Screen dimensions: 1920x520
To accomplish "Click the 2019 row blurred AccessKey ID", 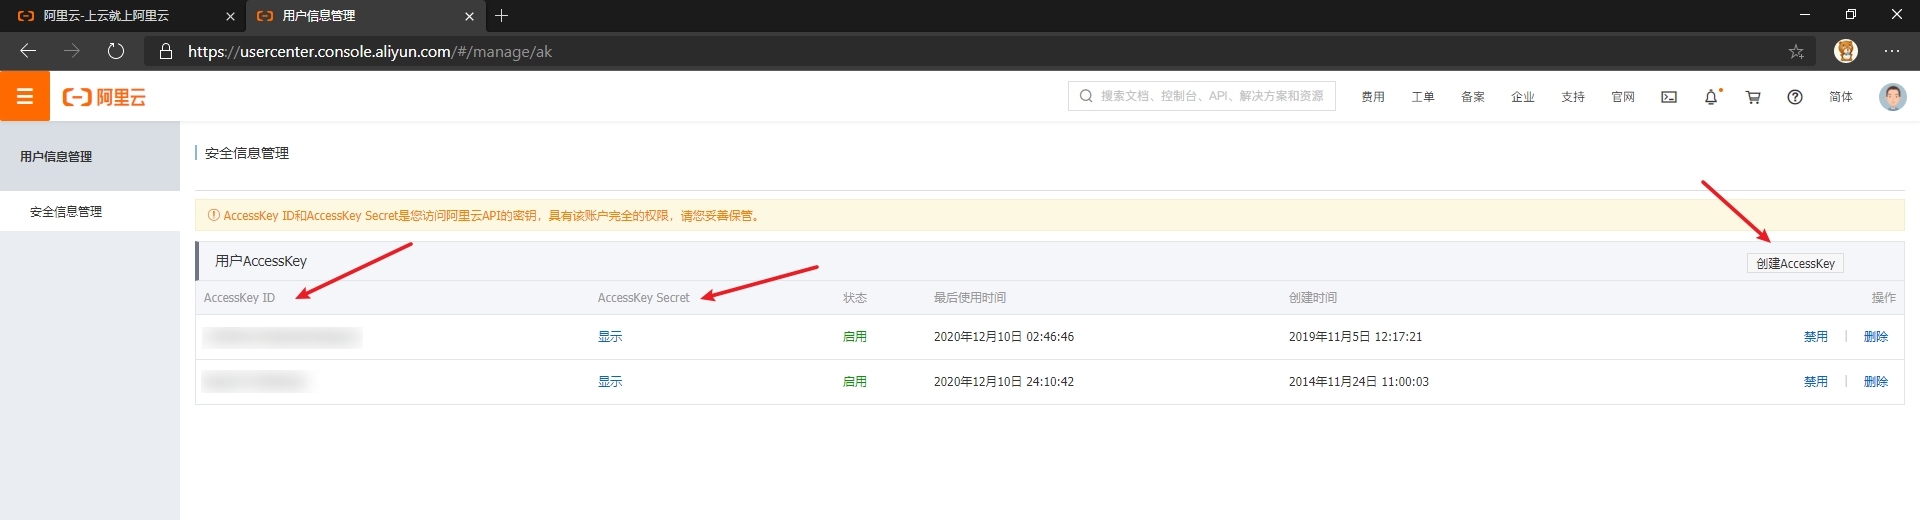I will point(282,337).
